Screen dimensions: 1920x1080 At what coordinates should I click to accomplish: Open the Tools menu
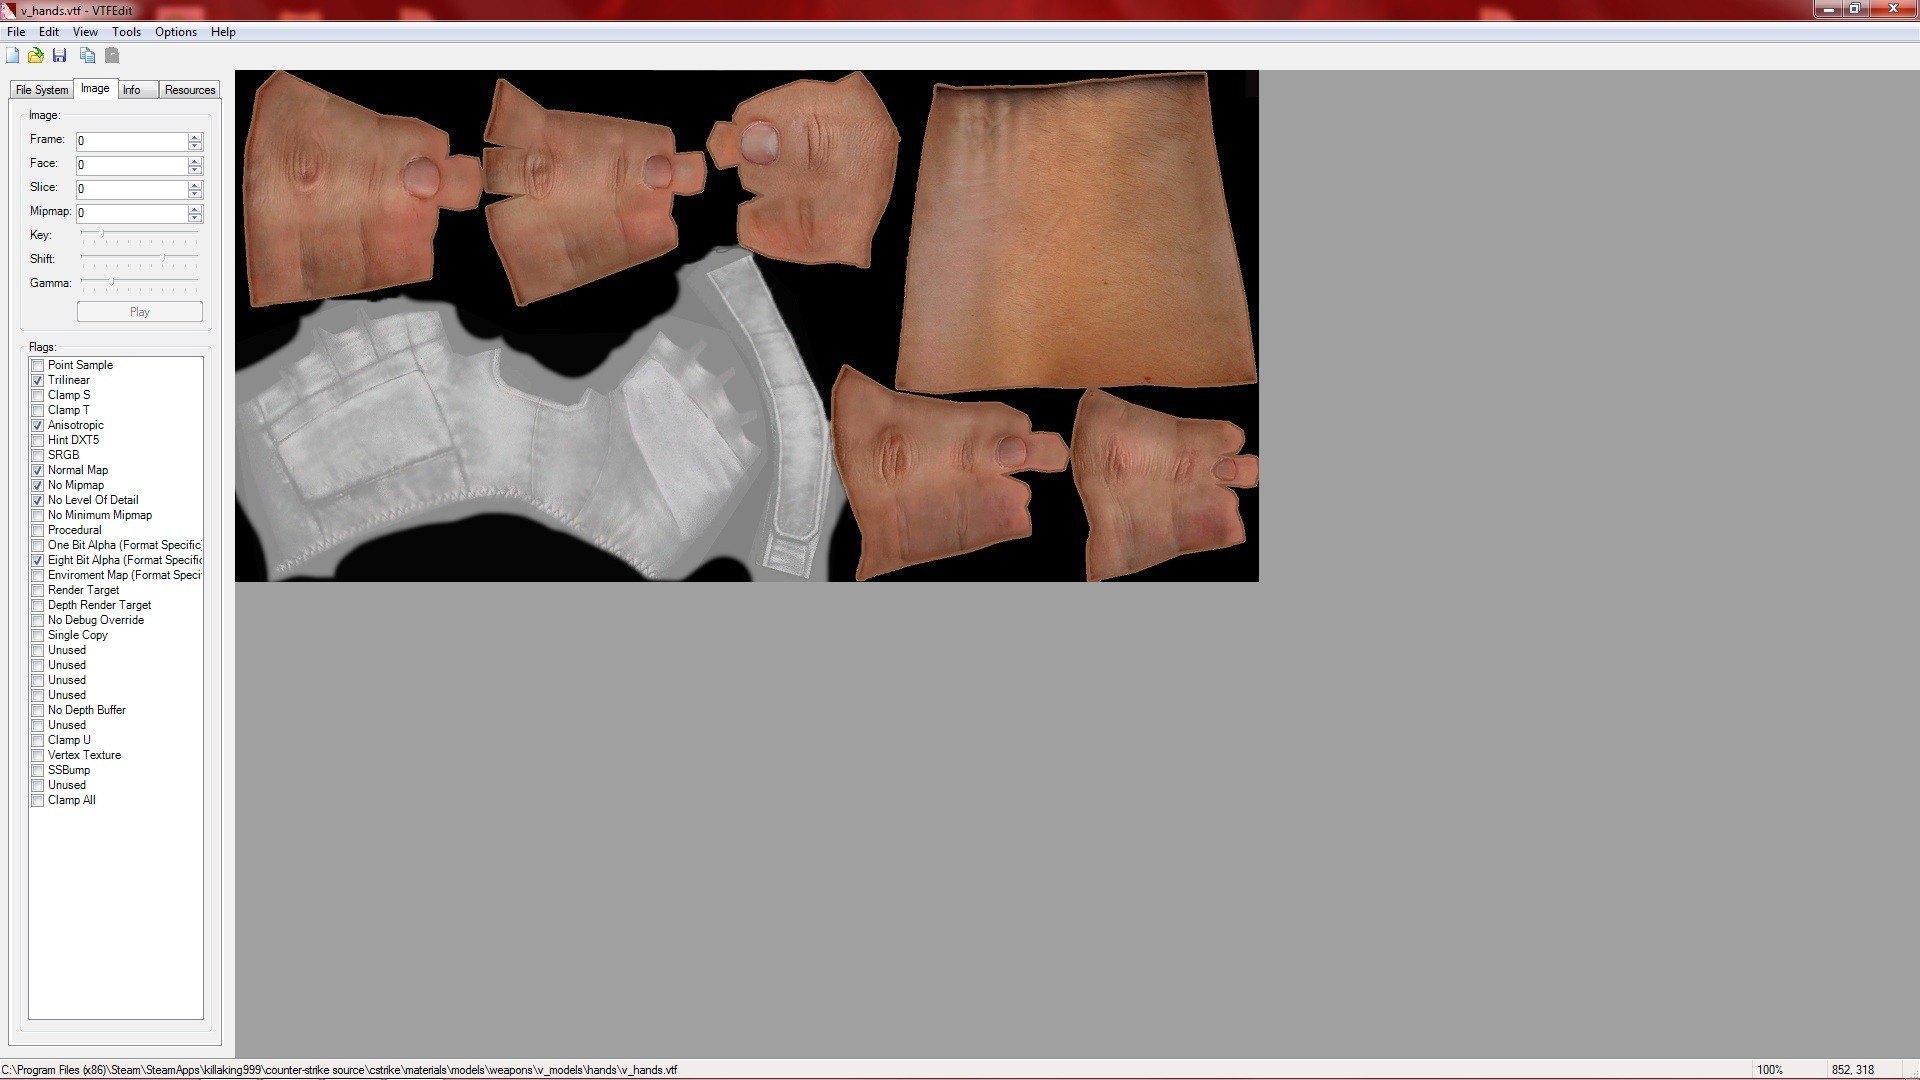click(x=126, y=32)
